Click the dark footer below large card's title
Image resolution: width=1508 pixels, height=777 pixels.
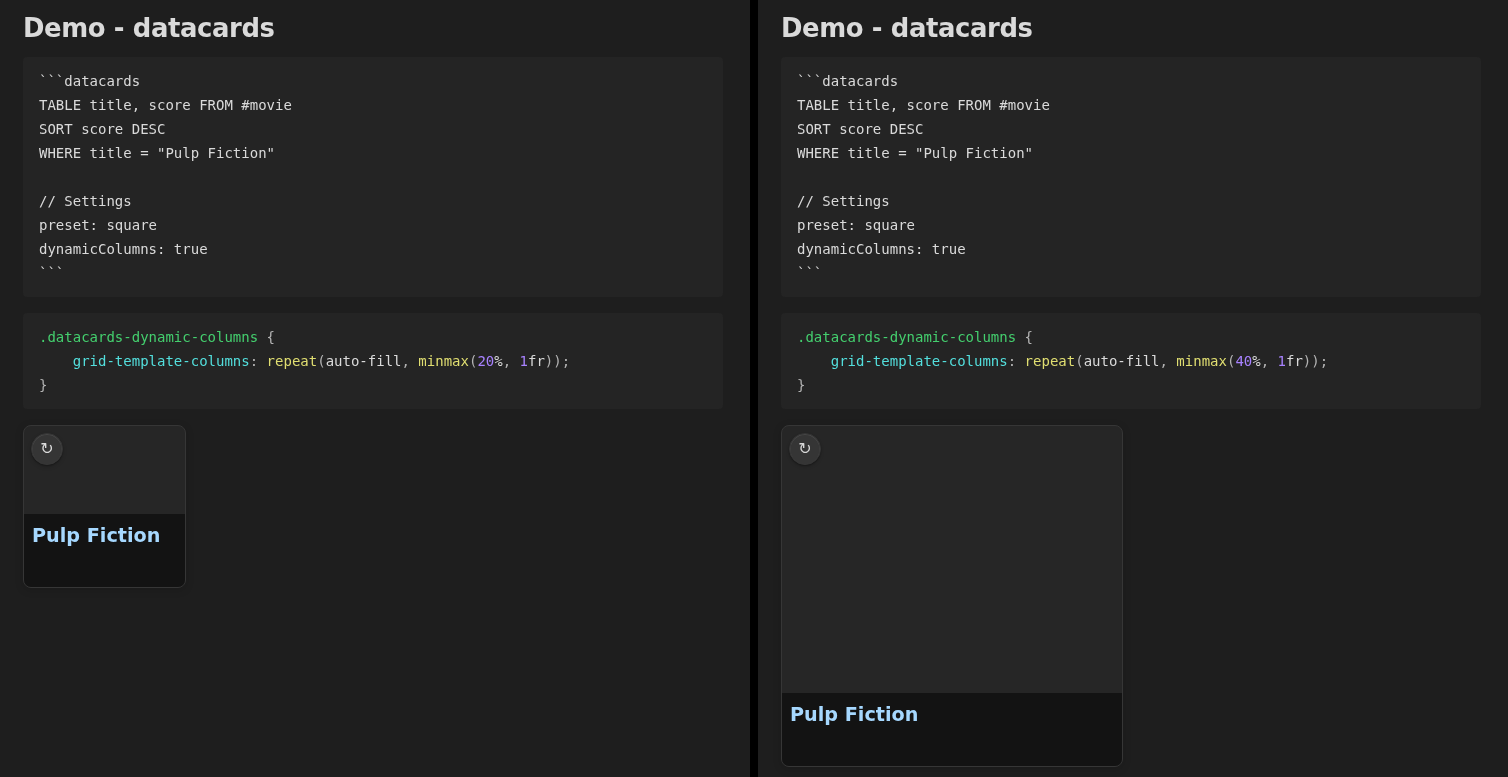[950, 748]
